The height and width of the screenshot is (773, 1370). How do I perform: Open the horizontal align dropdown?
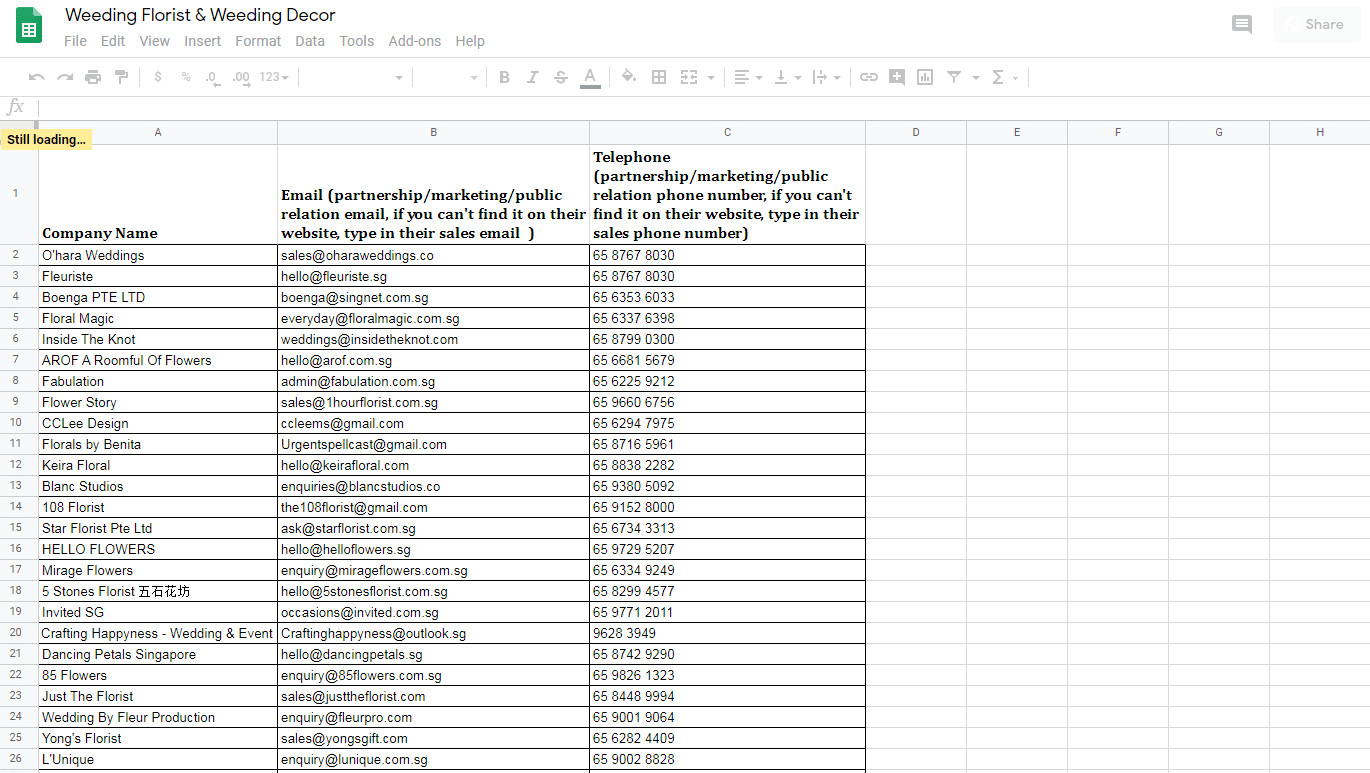(x=748, y=76)
